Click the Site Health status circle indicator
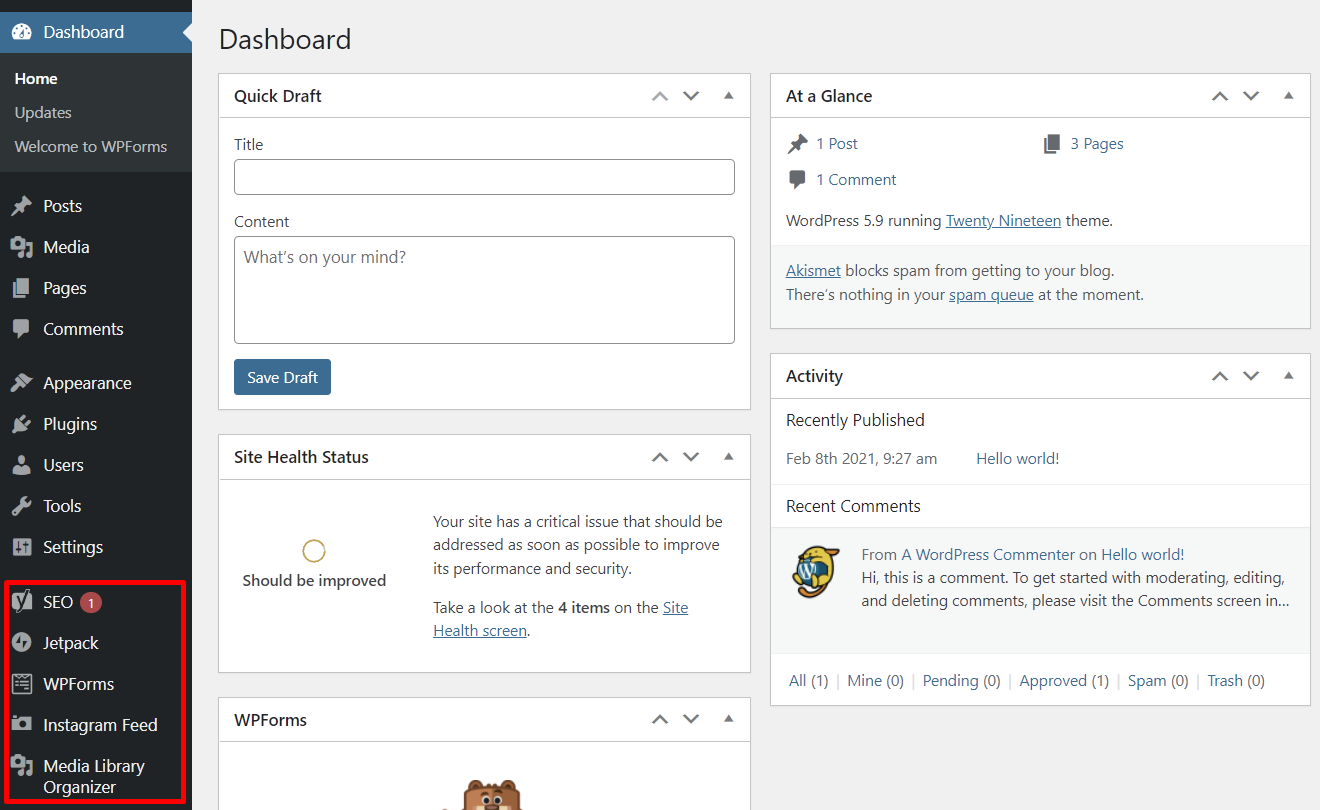 (314, 551)
